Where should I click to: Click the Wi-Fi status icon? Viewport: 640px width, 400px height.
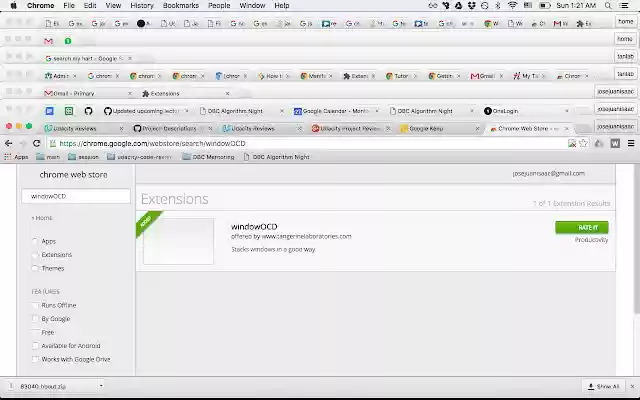coord(513,5)
